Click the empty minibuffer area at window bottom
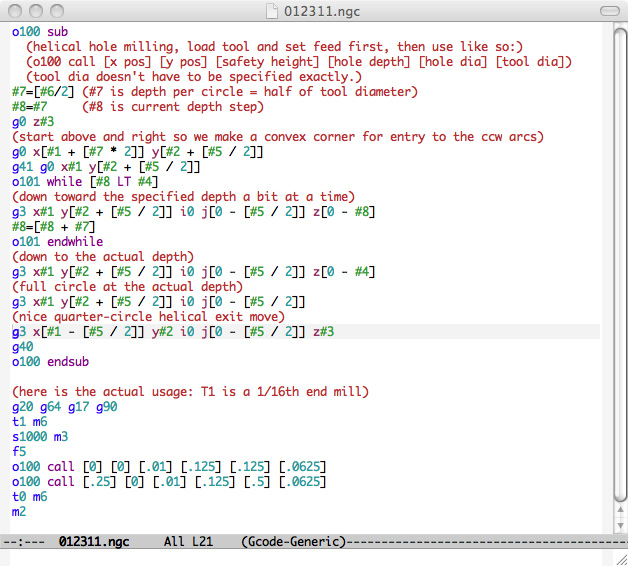The width and height of the screenshot is (628, 566). [x=306, y=558]
